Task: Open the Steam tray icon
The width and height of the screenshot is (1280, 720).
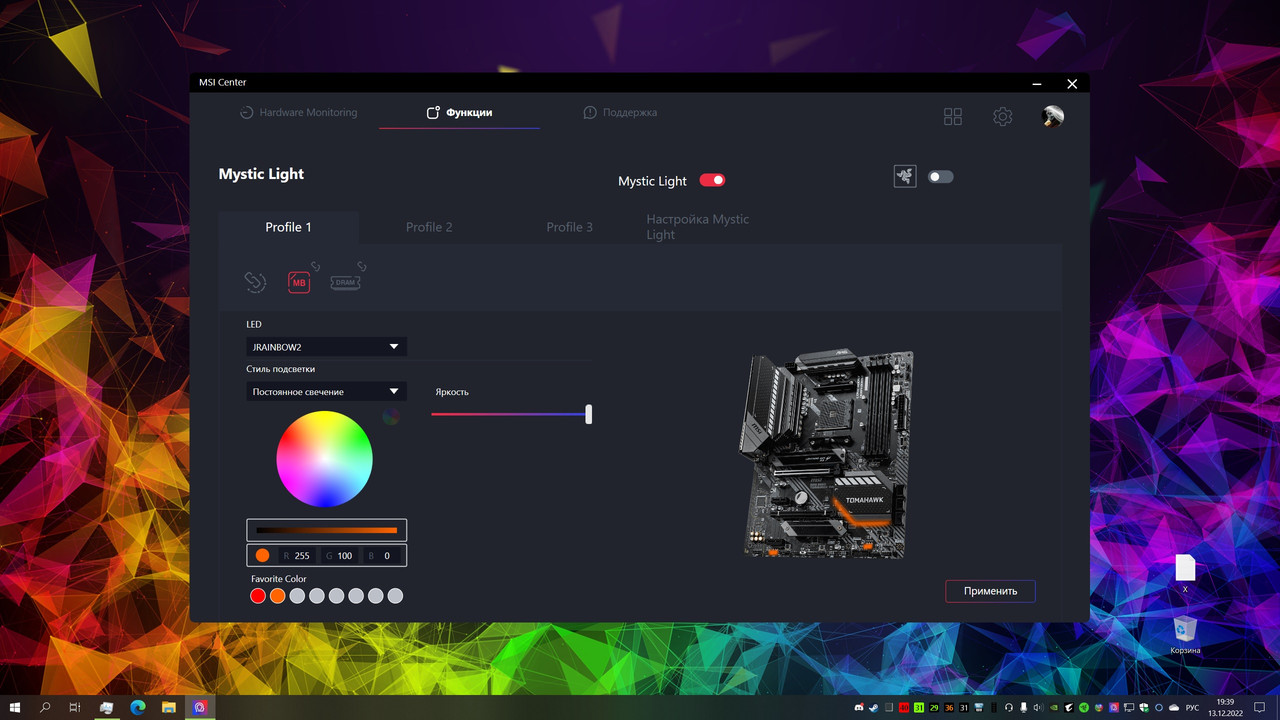Action: tap(874, 708)
